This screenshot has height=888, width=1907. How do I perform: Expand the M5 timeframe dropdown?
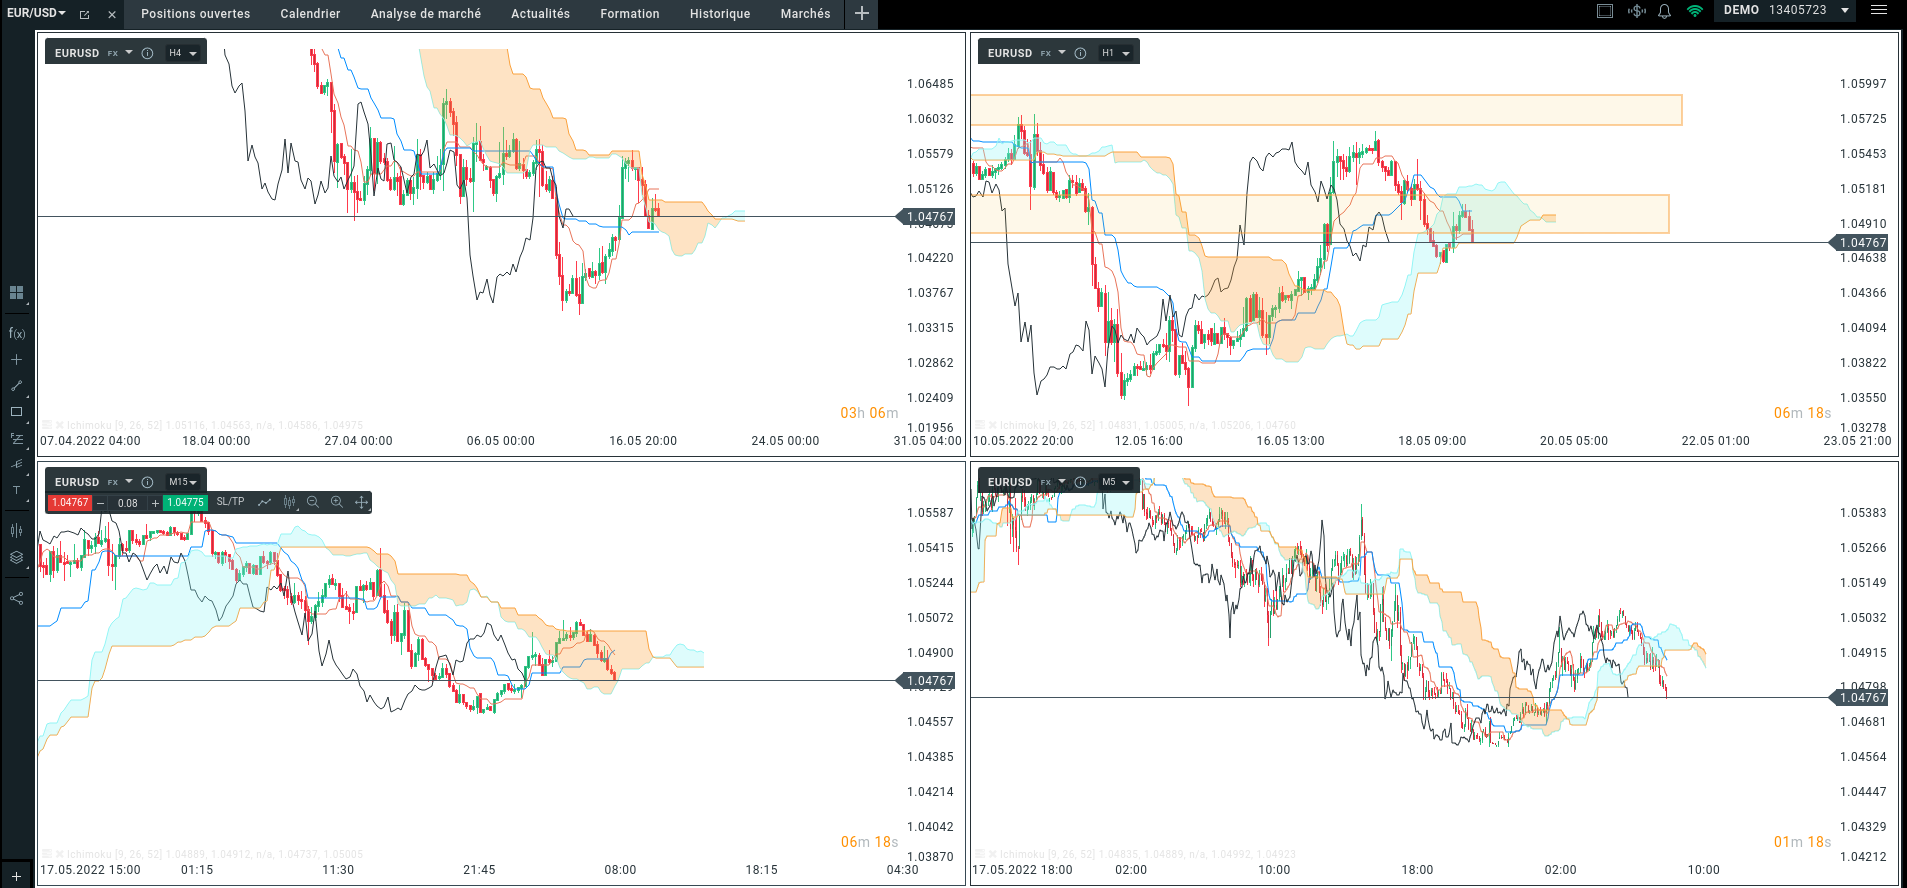coord(1116,482)
